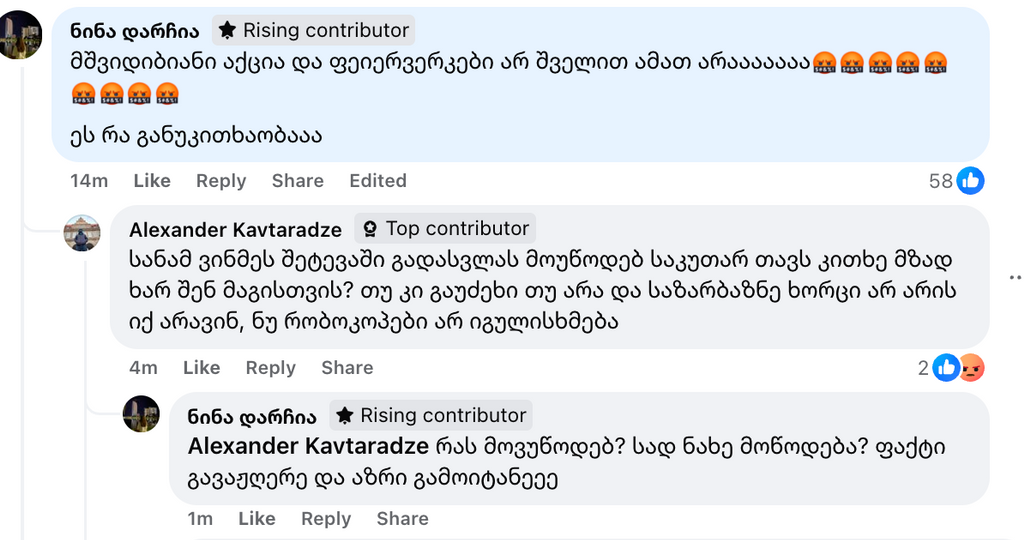Click the mentioned Alexander Kavtaradze name in the reply

(308, 446)
